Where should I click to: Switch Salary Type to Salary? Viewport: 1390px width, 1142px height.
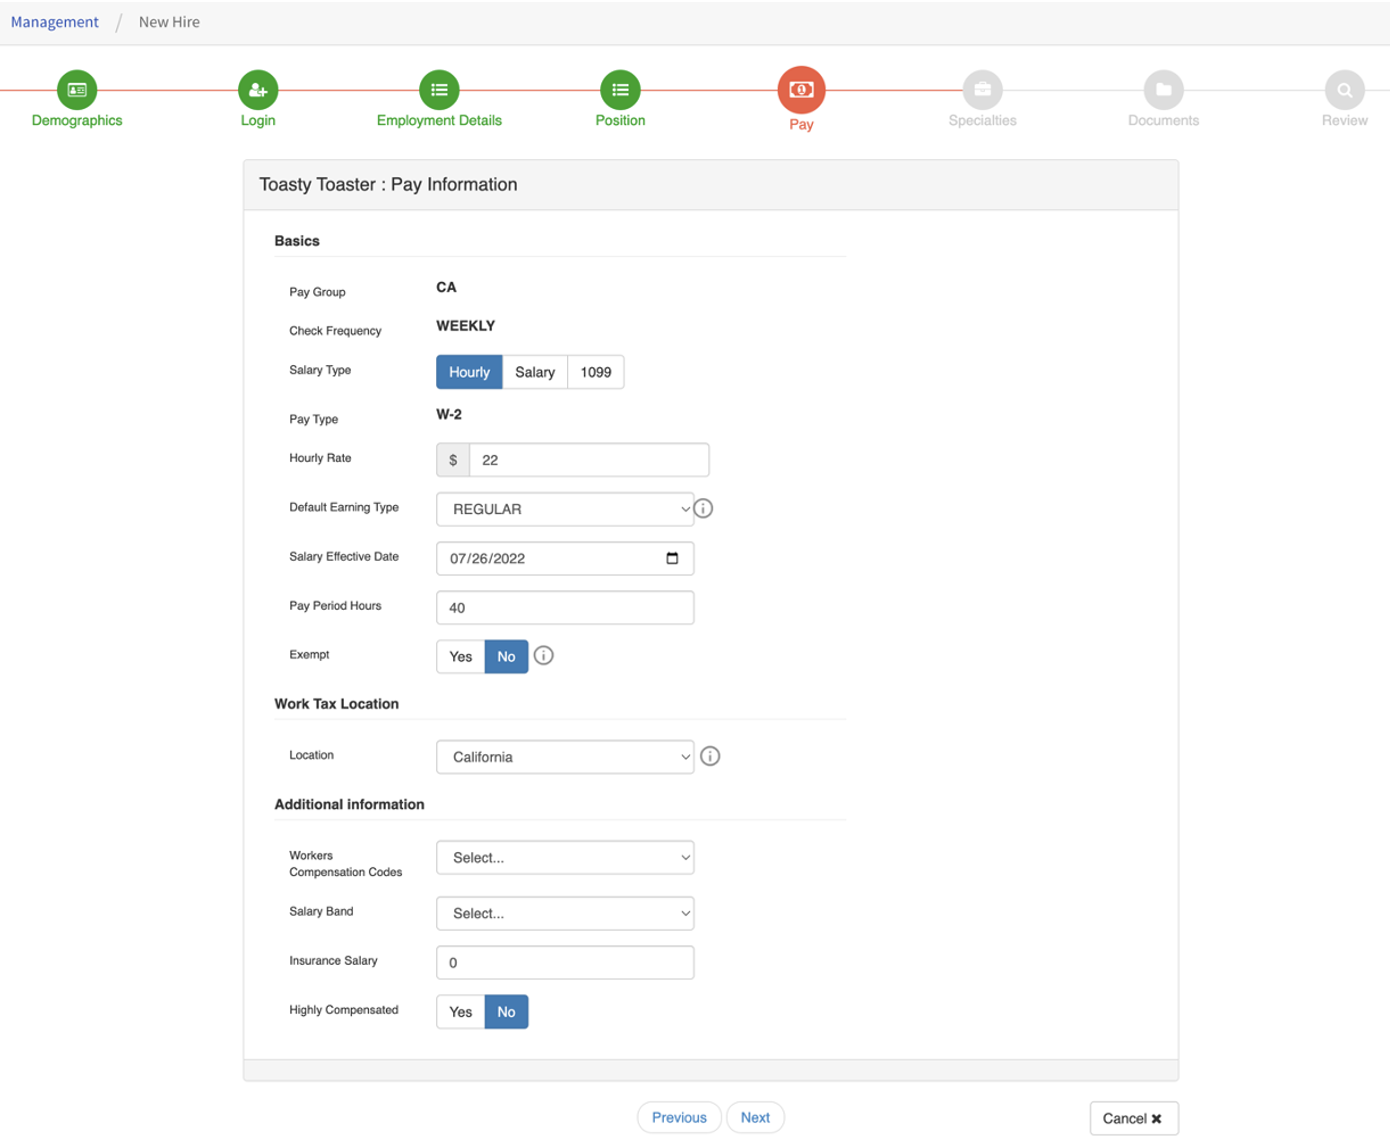[534, 371]
